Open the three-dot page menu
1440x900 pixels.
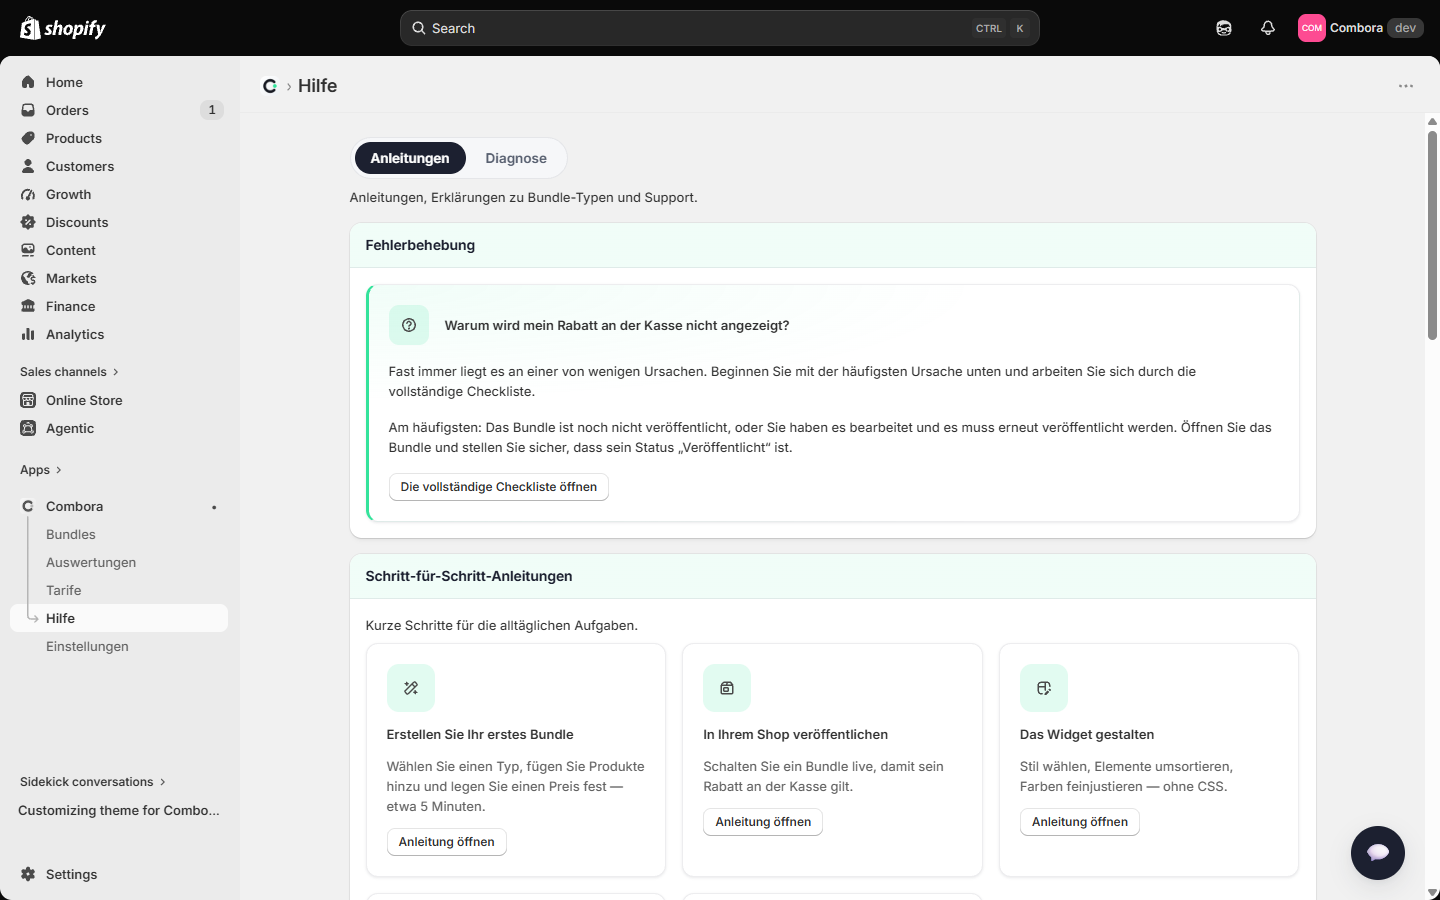1406,86
